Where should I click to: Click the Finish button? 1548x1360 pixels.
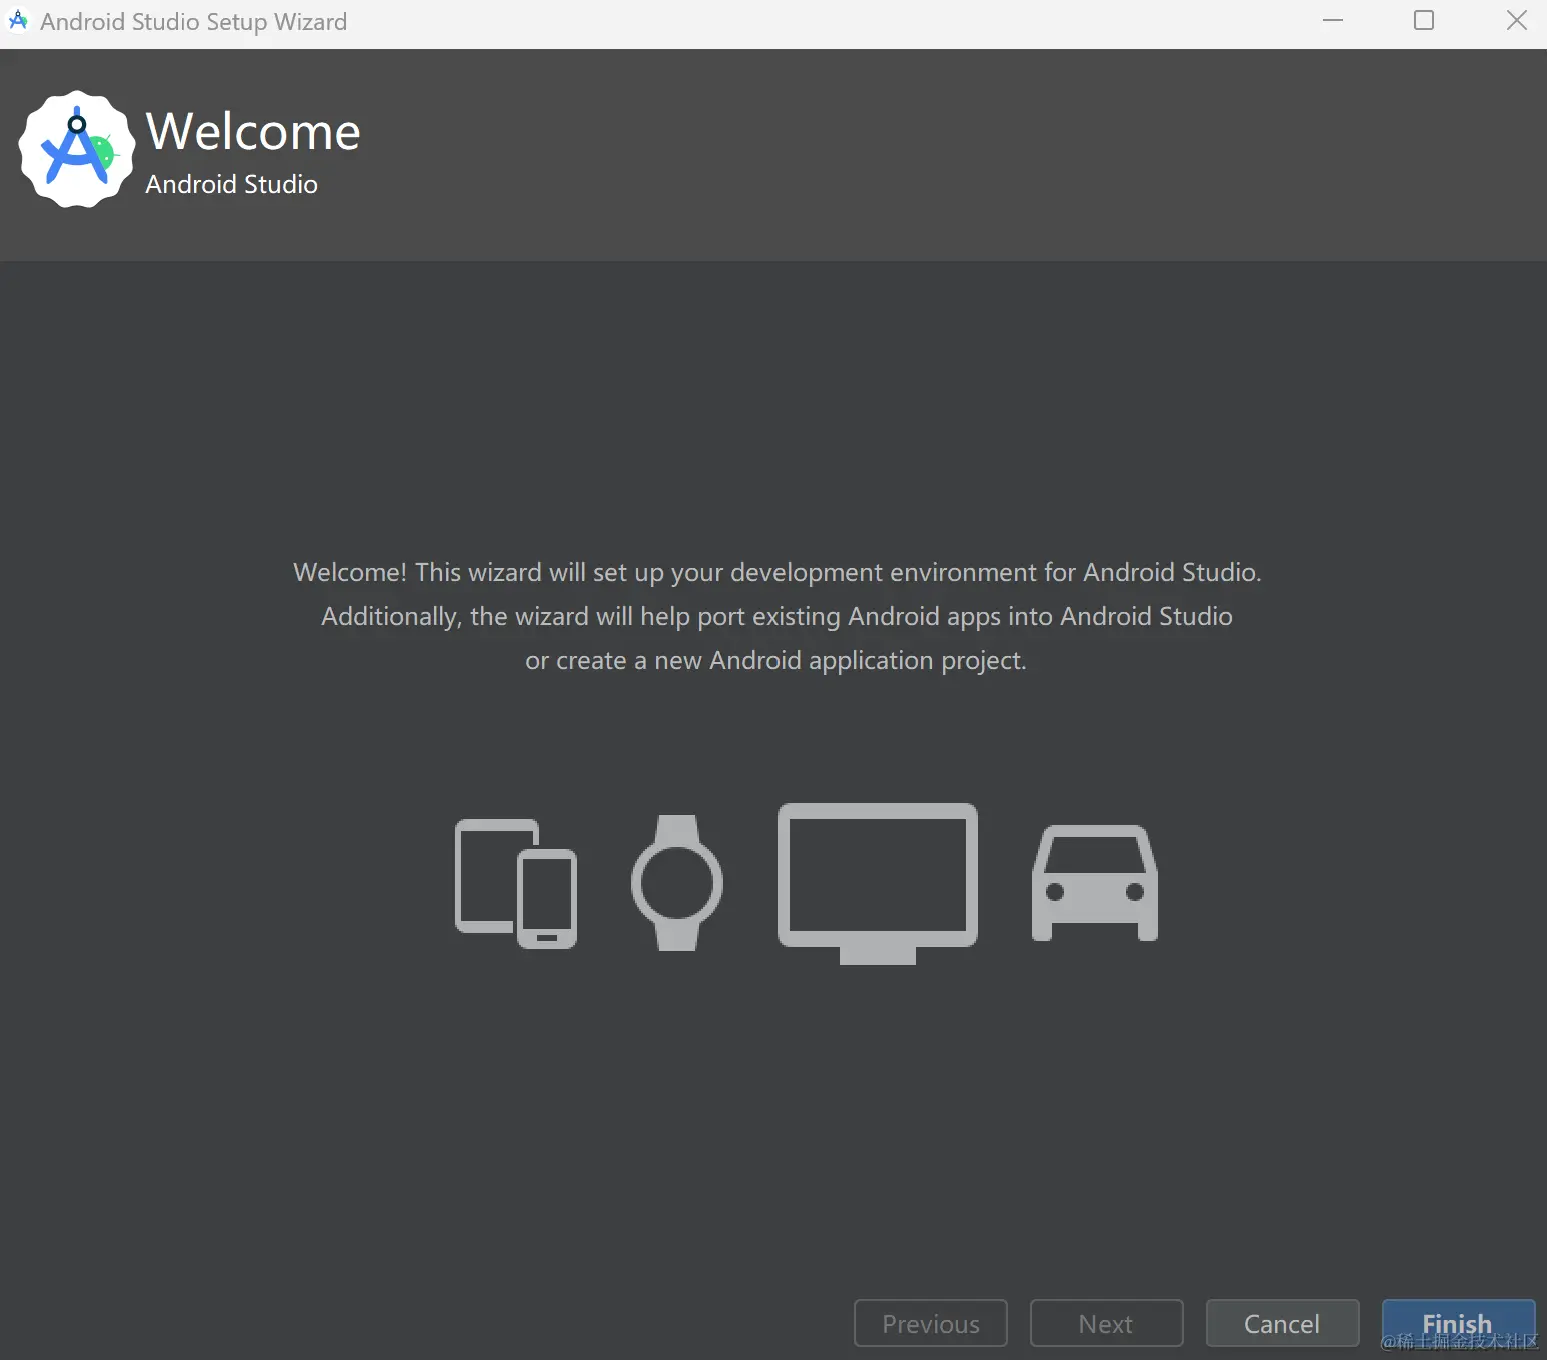(1458, 1324)
